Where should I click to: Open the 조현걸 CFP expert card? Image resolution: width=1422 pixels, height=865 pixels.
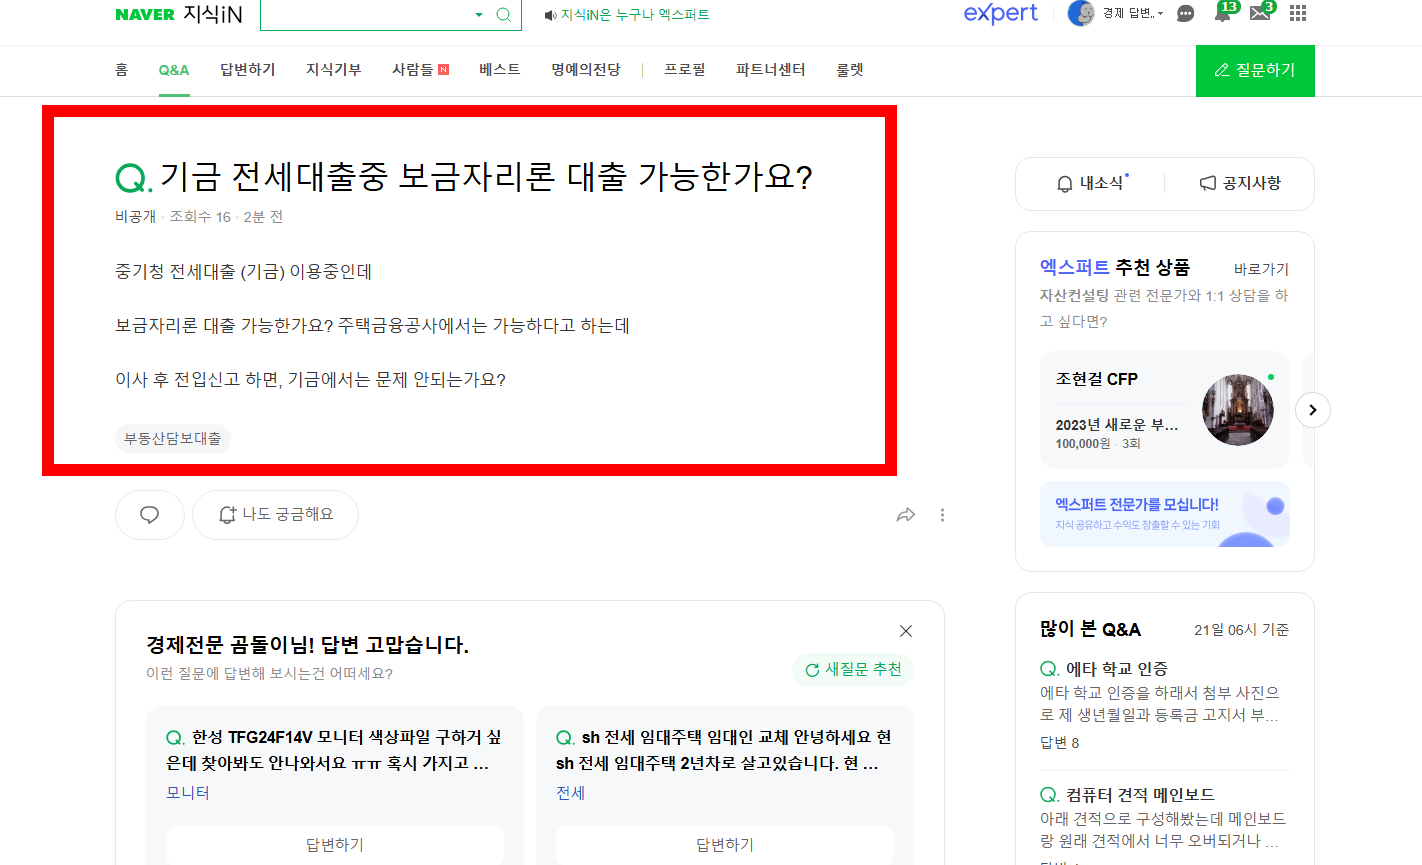pyautogui.click(x=1165, y=410)
